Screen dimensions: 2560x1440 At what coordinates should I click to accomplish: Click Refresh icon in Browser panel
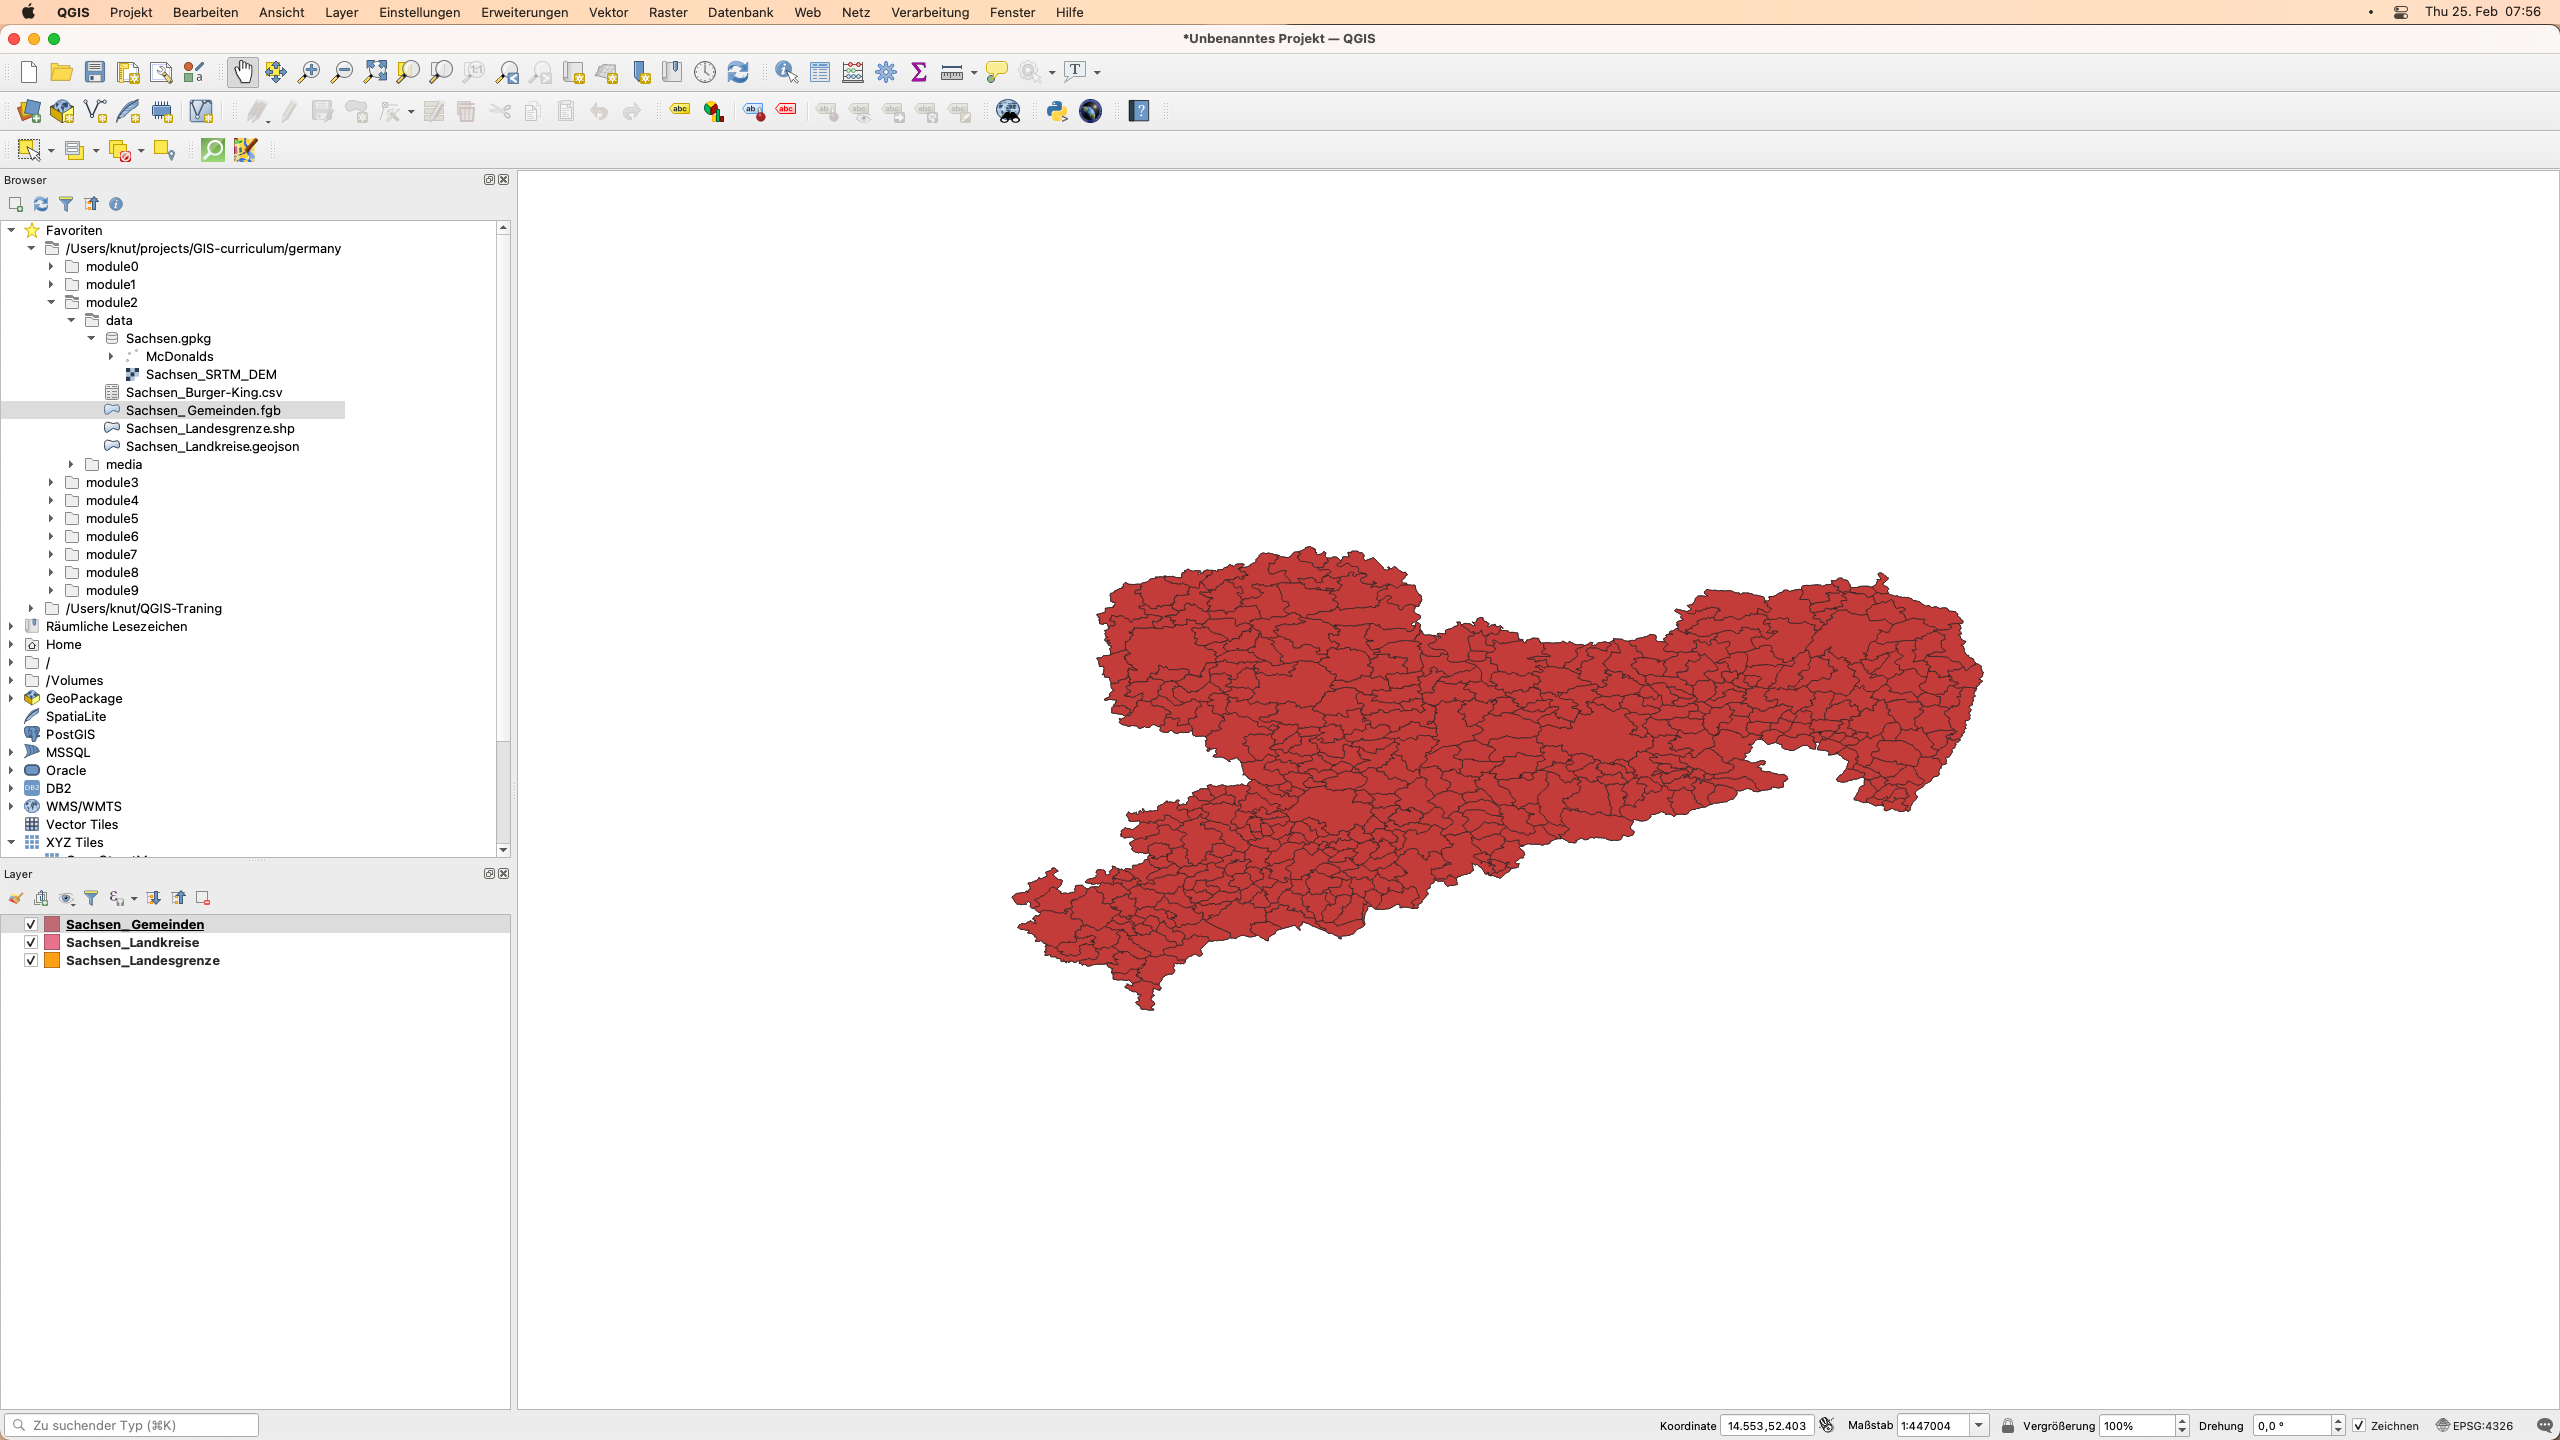(41, 204)
